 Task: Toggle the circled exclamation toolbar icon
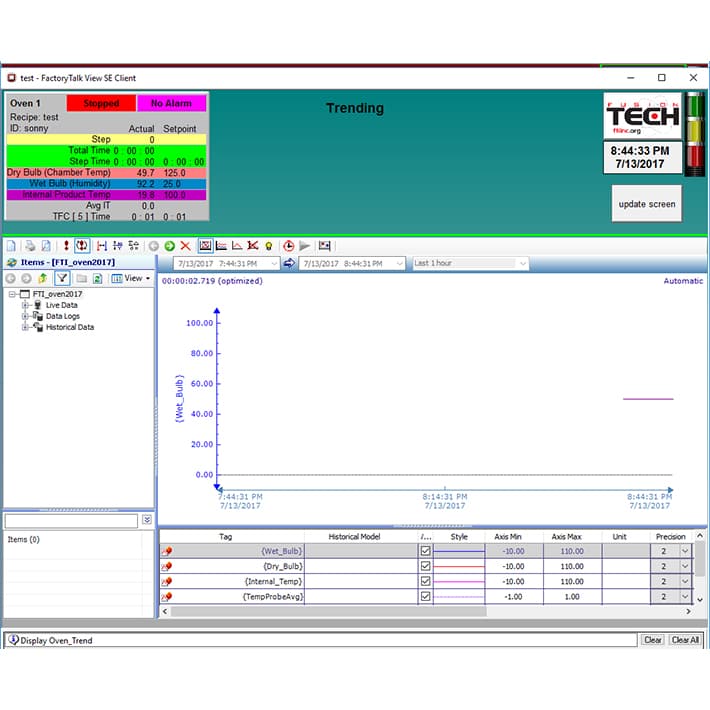click(x=82, y=246)
